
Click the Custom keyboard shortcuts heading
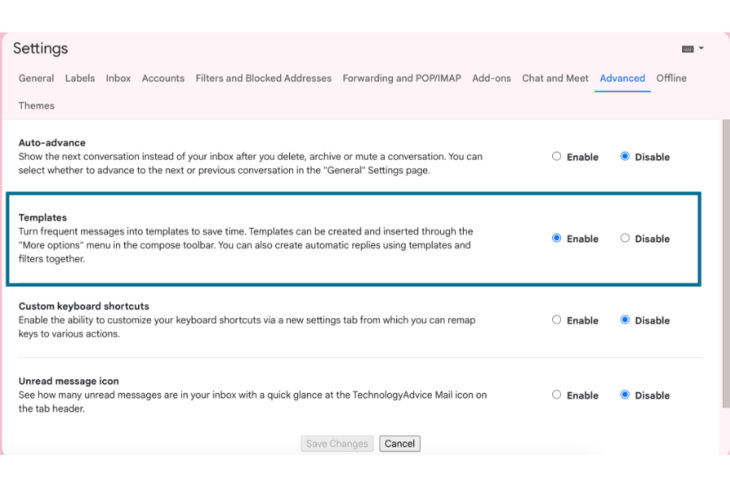click(84, 306)
